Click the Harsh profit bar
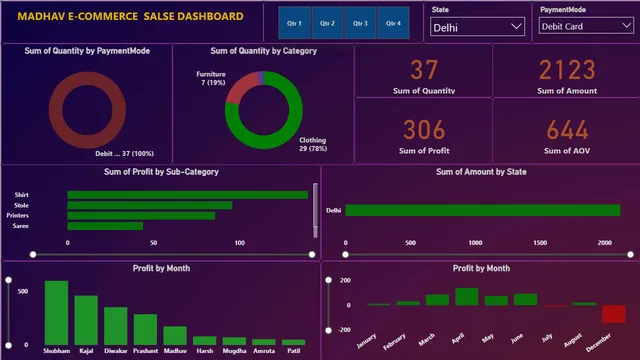This screenshot has width=640, height=360. click(204, 340)
